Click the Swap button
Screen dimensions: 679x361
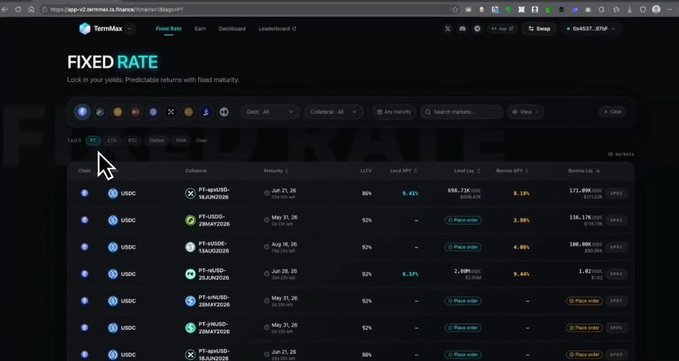tap(539, 29)
